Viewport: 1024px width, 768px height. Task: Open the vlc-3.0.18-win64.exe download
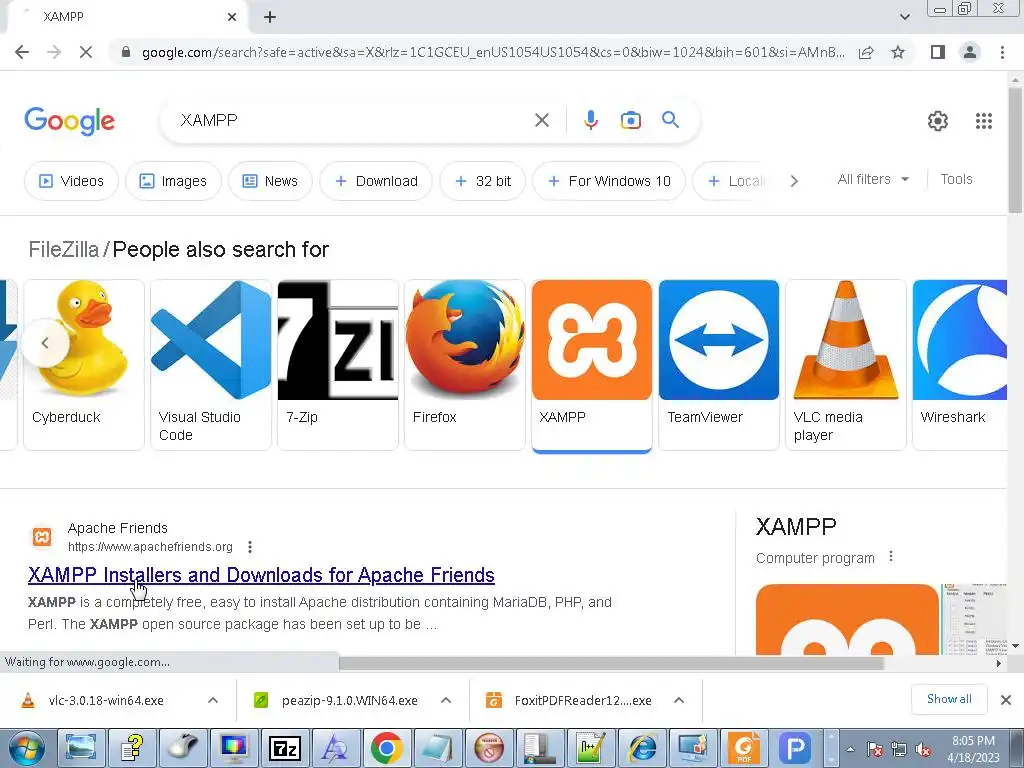point(106,701)
